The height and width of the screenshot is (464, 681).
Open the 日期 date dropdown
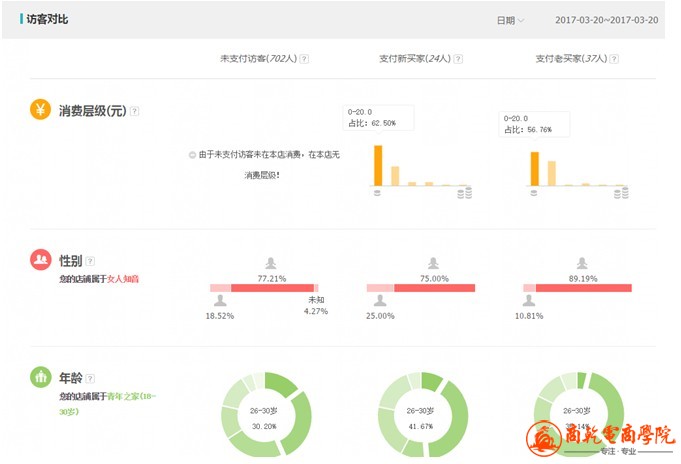pos(510,20)
